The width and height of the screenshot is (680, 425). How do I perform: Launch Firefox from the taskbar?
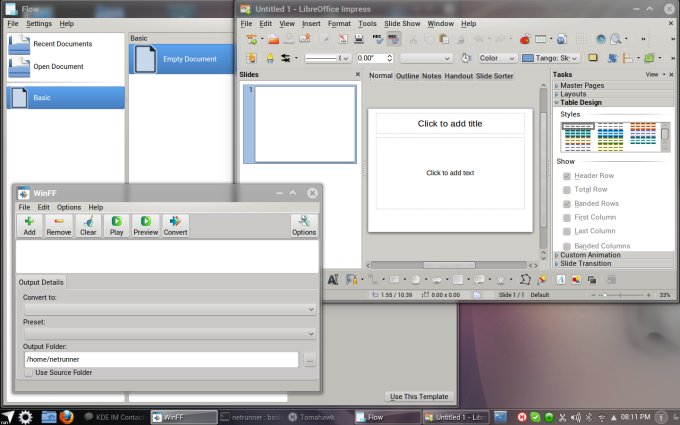point(66,416)
